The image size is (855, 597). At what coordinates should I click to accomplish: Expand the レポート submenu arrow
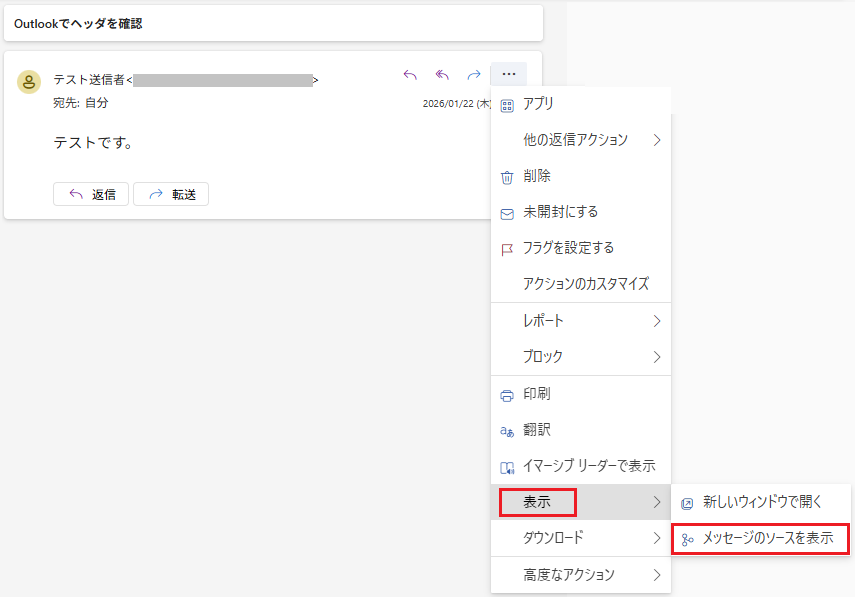click(657, 321)
